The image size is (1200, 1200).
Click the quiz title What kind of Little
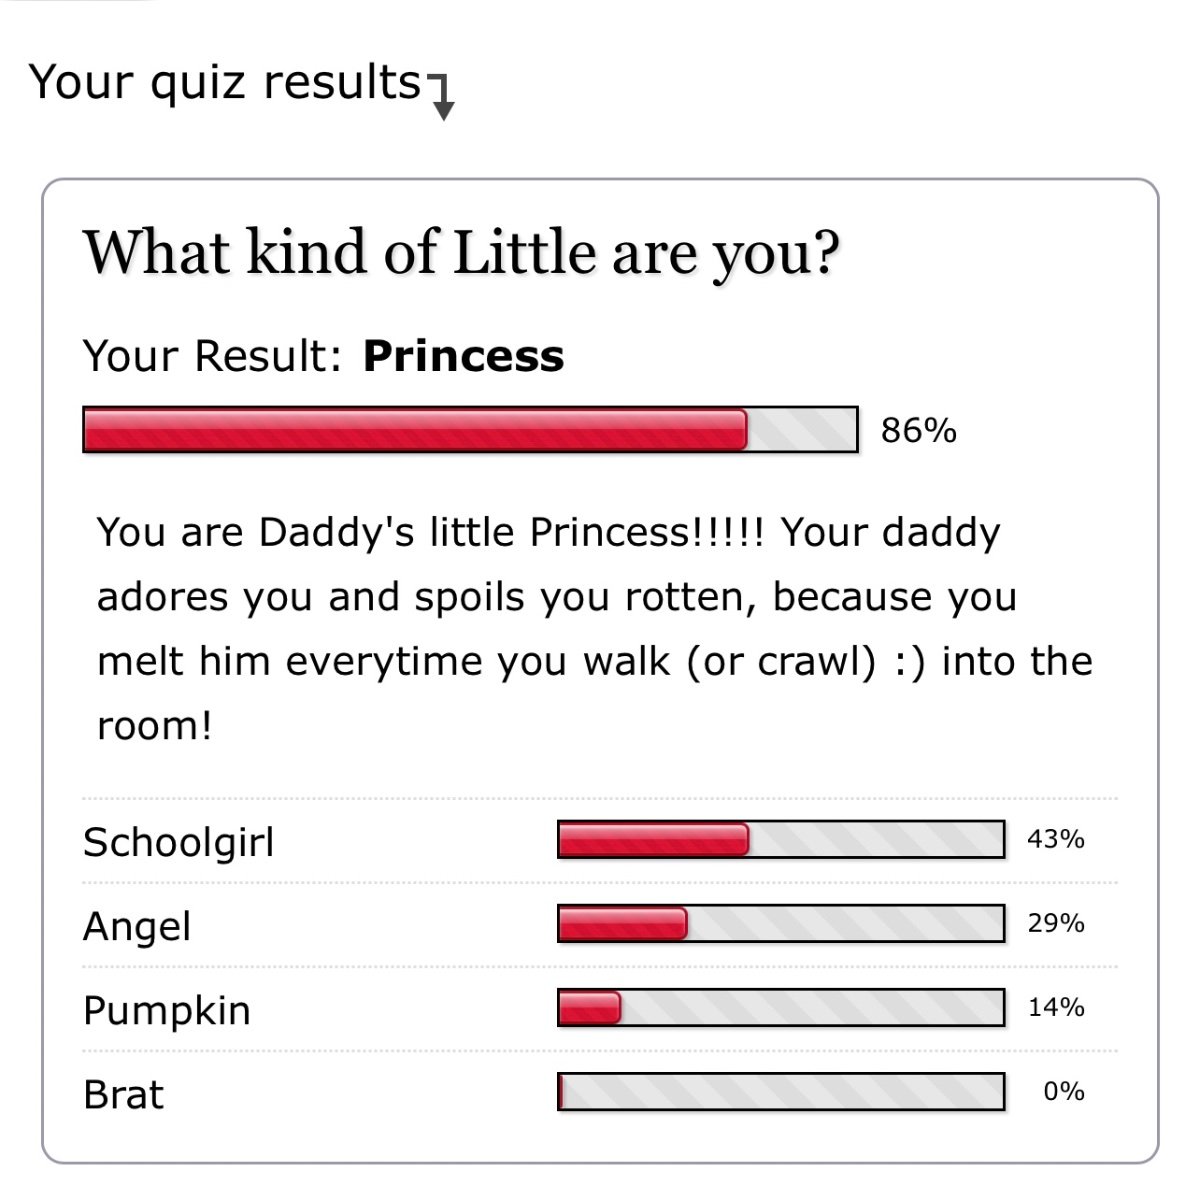point(462,253)
